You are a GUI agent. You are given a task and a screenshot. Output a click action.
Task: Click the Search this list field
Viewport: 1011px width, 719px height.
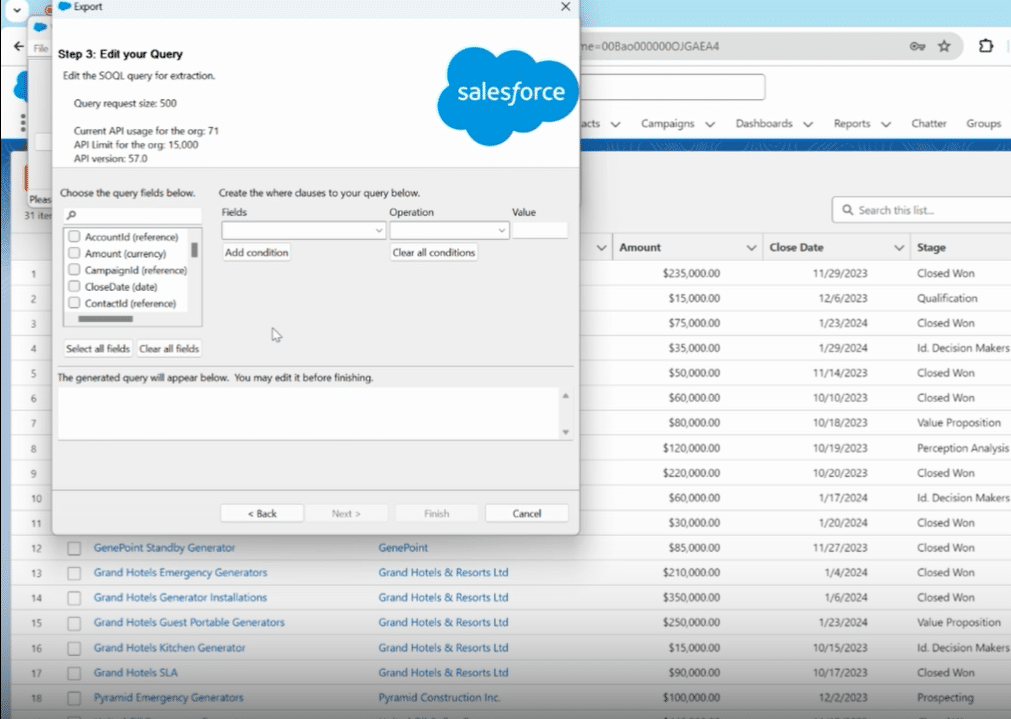tap(922, 210)
